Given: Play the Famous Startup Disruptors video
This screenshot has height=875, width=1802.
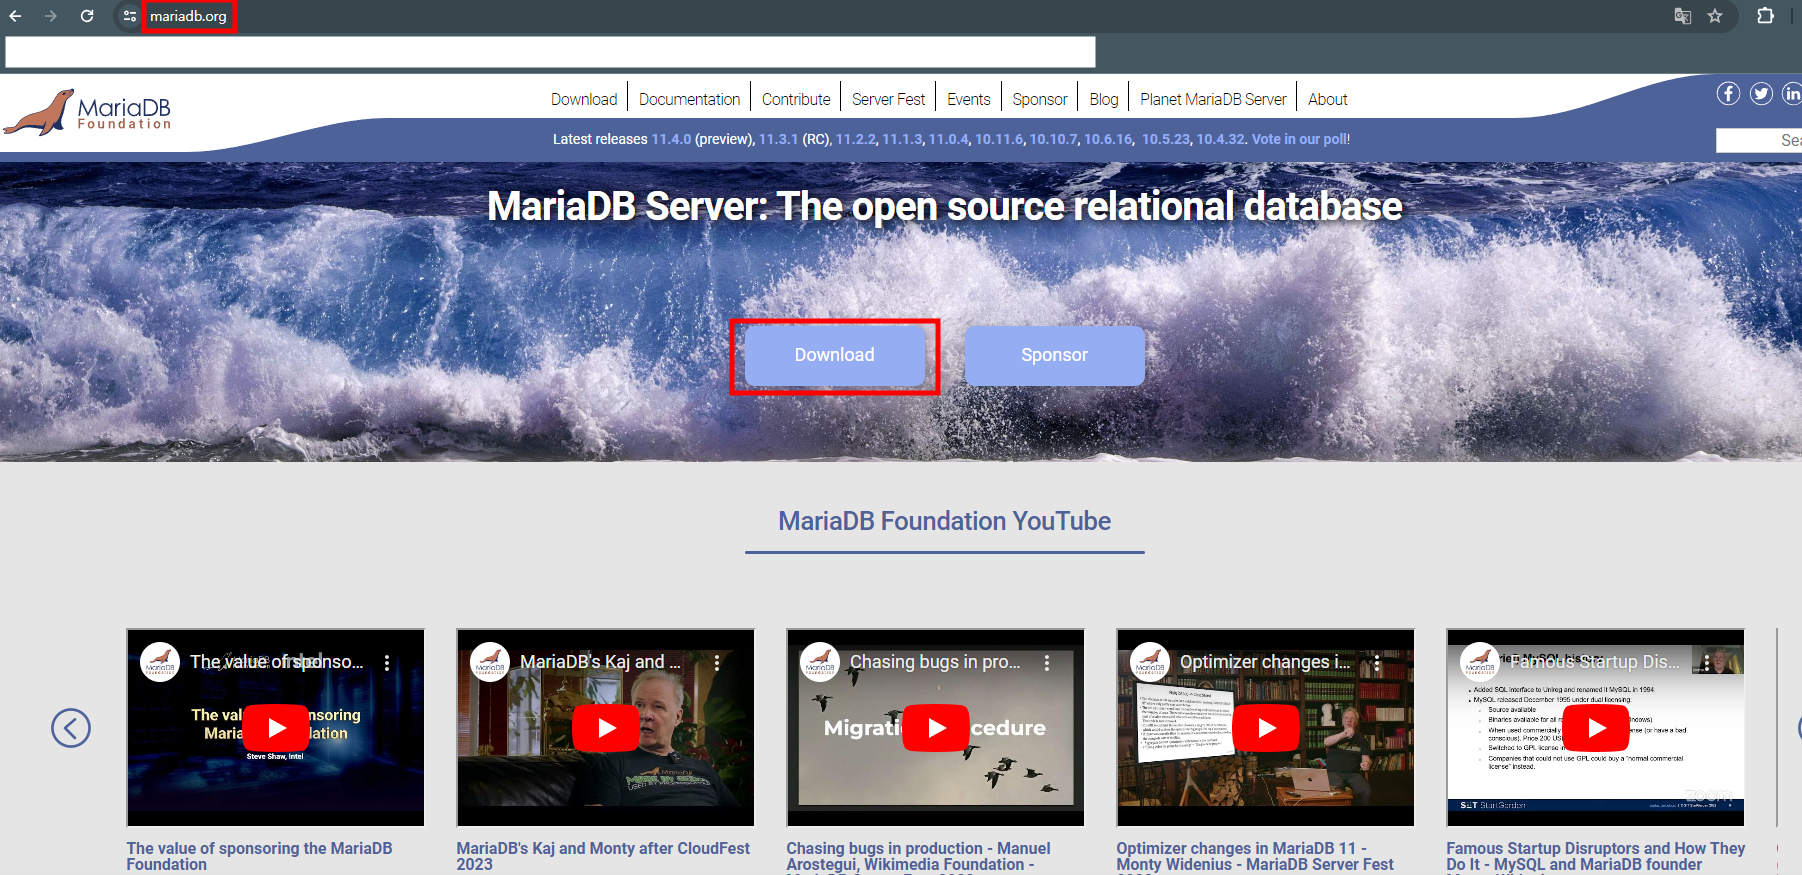Looking at the screenshot, I should [1596, 728].
